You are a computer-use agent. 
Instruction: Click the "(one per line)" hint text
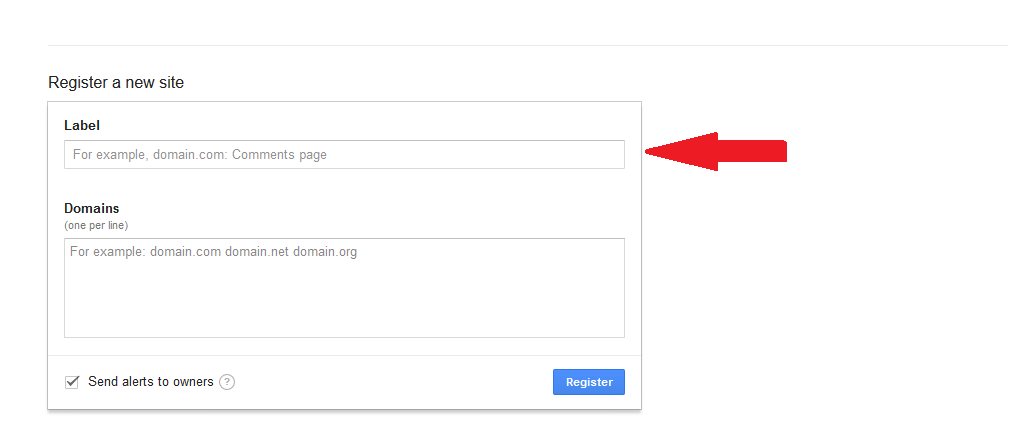96,225
